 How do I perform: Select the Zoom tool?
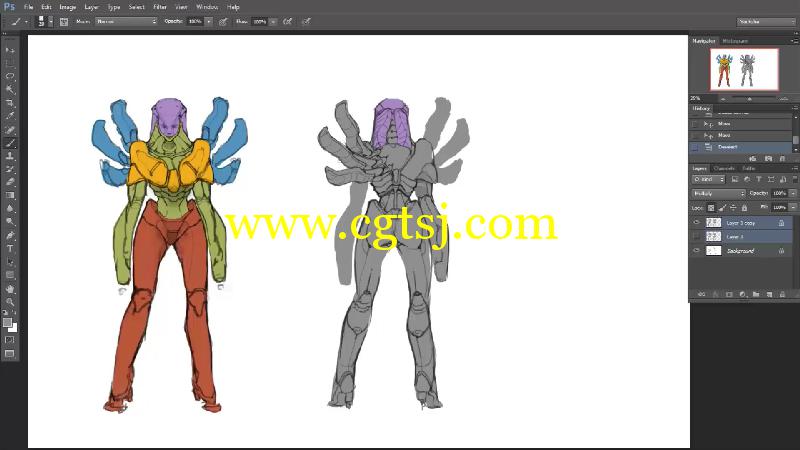click(10, 302)
